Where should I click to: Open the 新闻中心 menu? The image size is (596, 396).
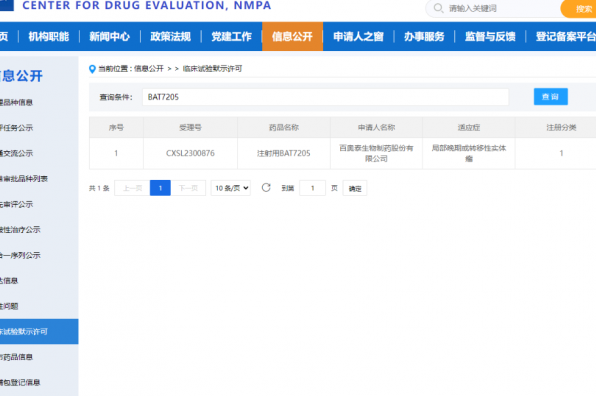point(109,36)
